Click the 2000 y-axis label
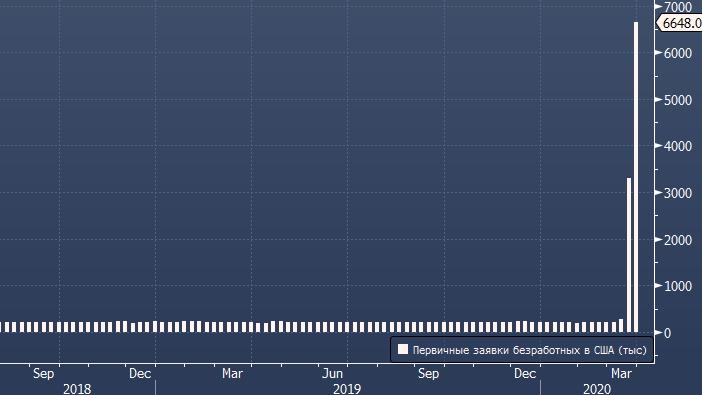This screenshot has width=702, height=395. point(678,240)
